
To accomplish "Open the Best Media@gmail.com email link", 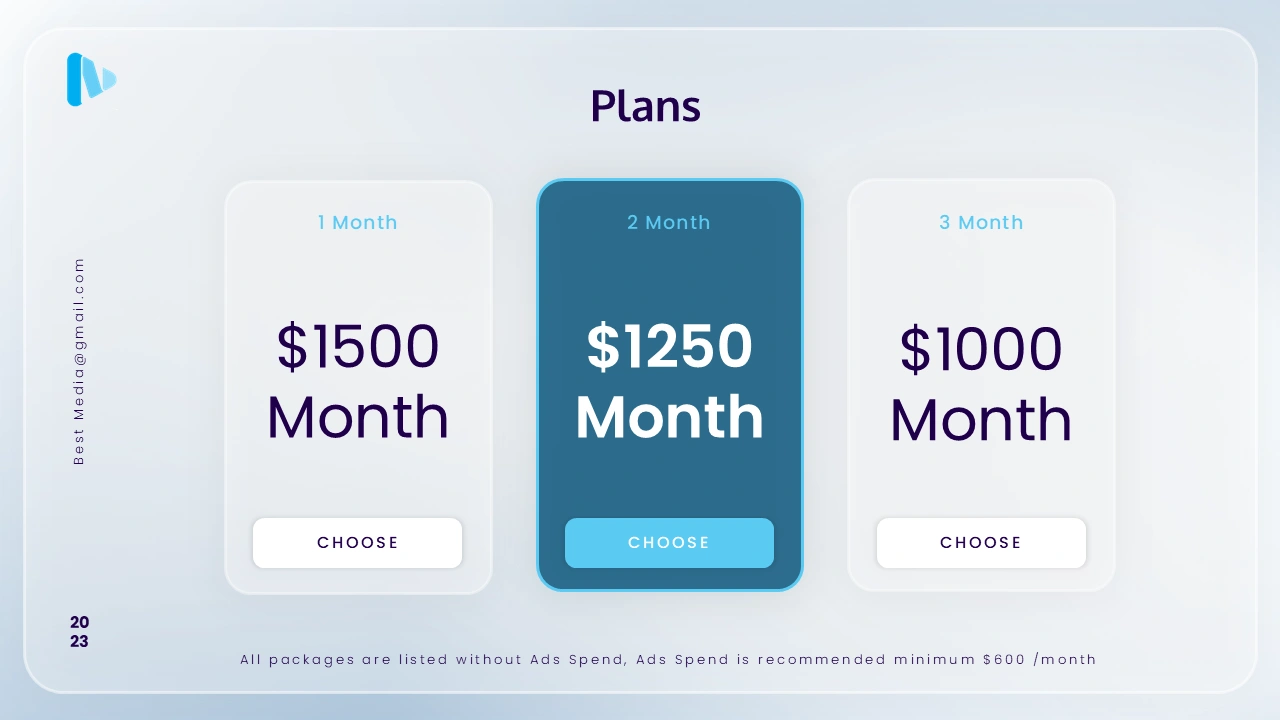I will click(x=79, y=361).
